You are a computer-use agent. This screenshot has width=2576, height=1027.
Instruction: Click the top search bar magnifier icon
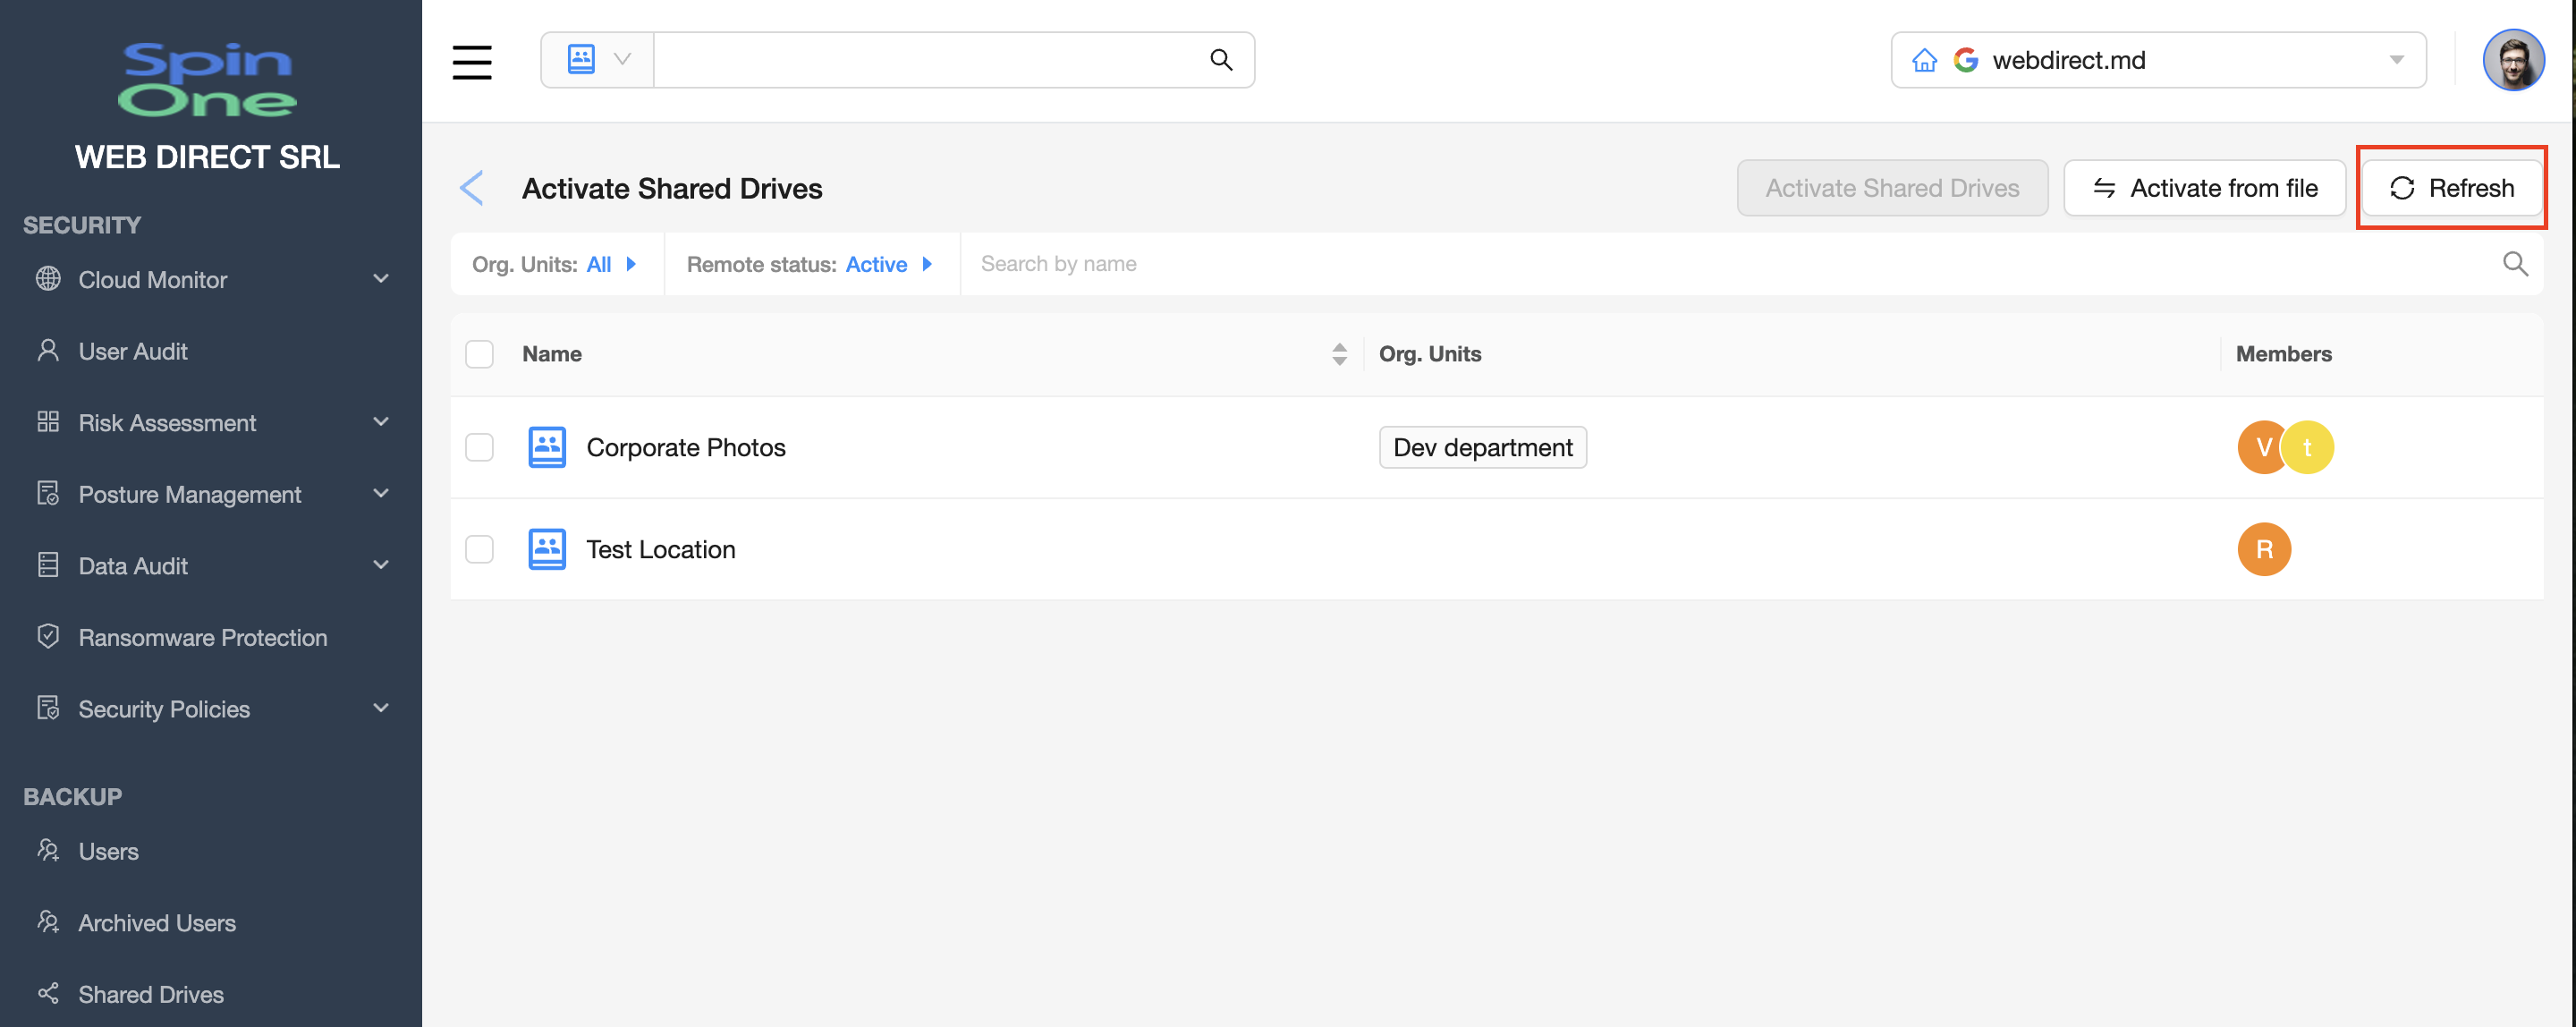pos(1220,60)
